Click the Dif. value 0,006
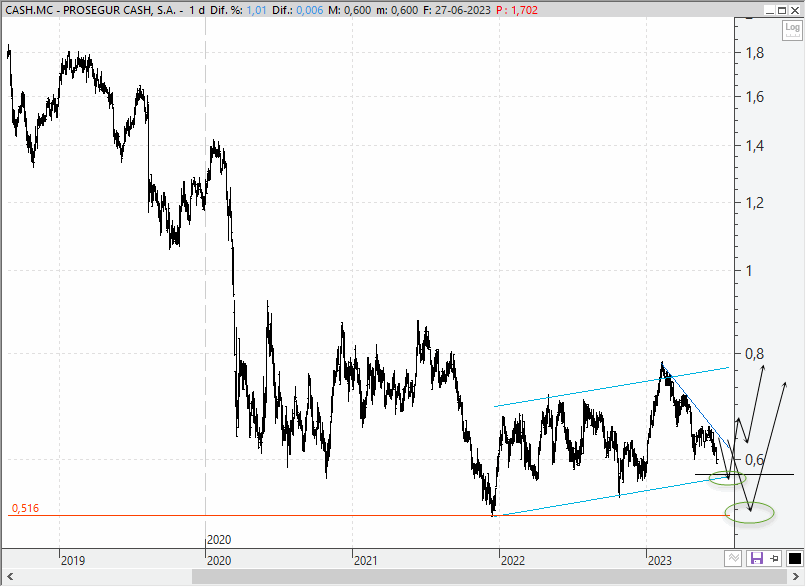The image size is (806, 587). [309, 10]
